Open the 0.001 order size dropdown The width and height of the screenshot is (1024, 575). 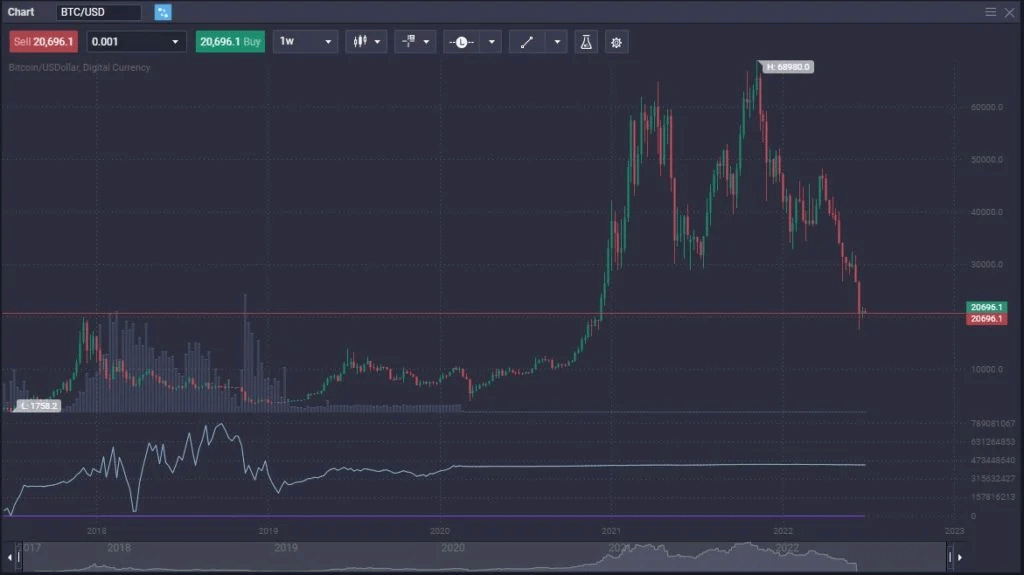[x=136, y=42]
